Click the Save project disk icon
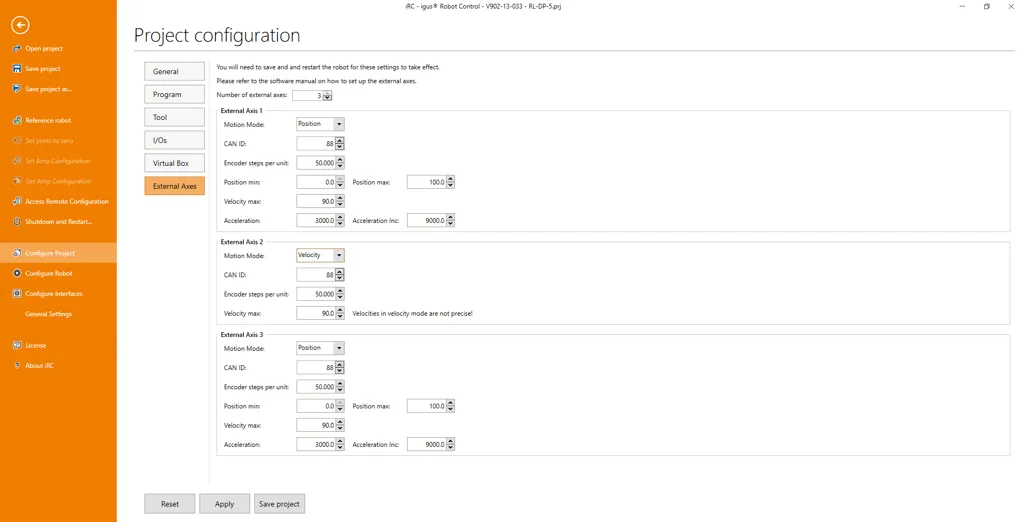The width and height of the screenshot is (1022, 522). 17,69
